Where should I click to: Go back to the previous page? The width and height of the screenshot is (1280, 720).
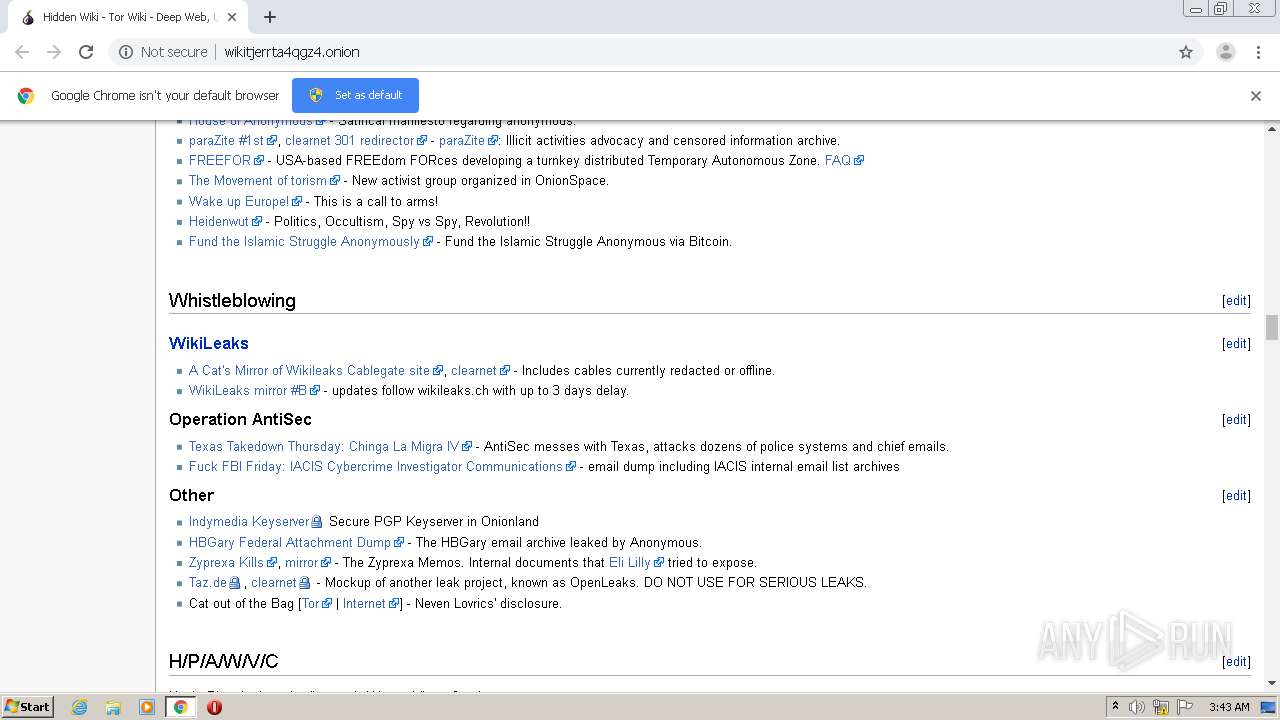tap(22, 52)
